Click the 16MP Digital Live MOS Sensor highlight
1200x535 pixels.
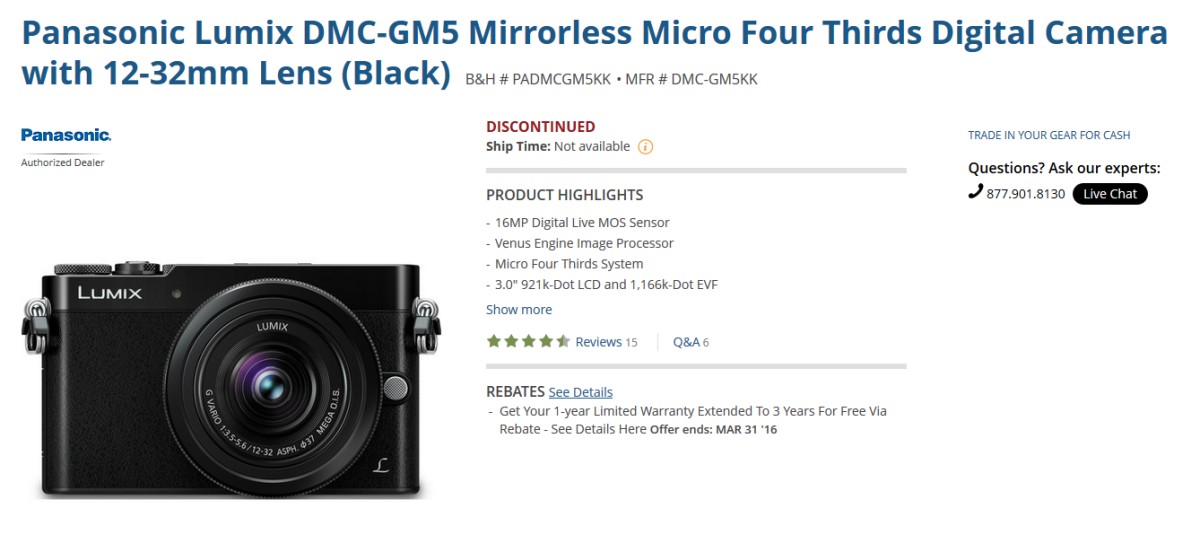click(582, 222)
